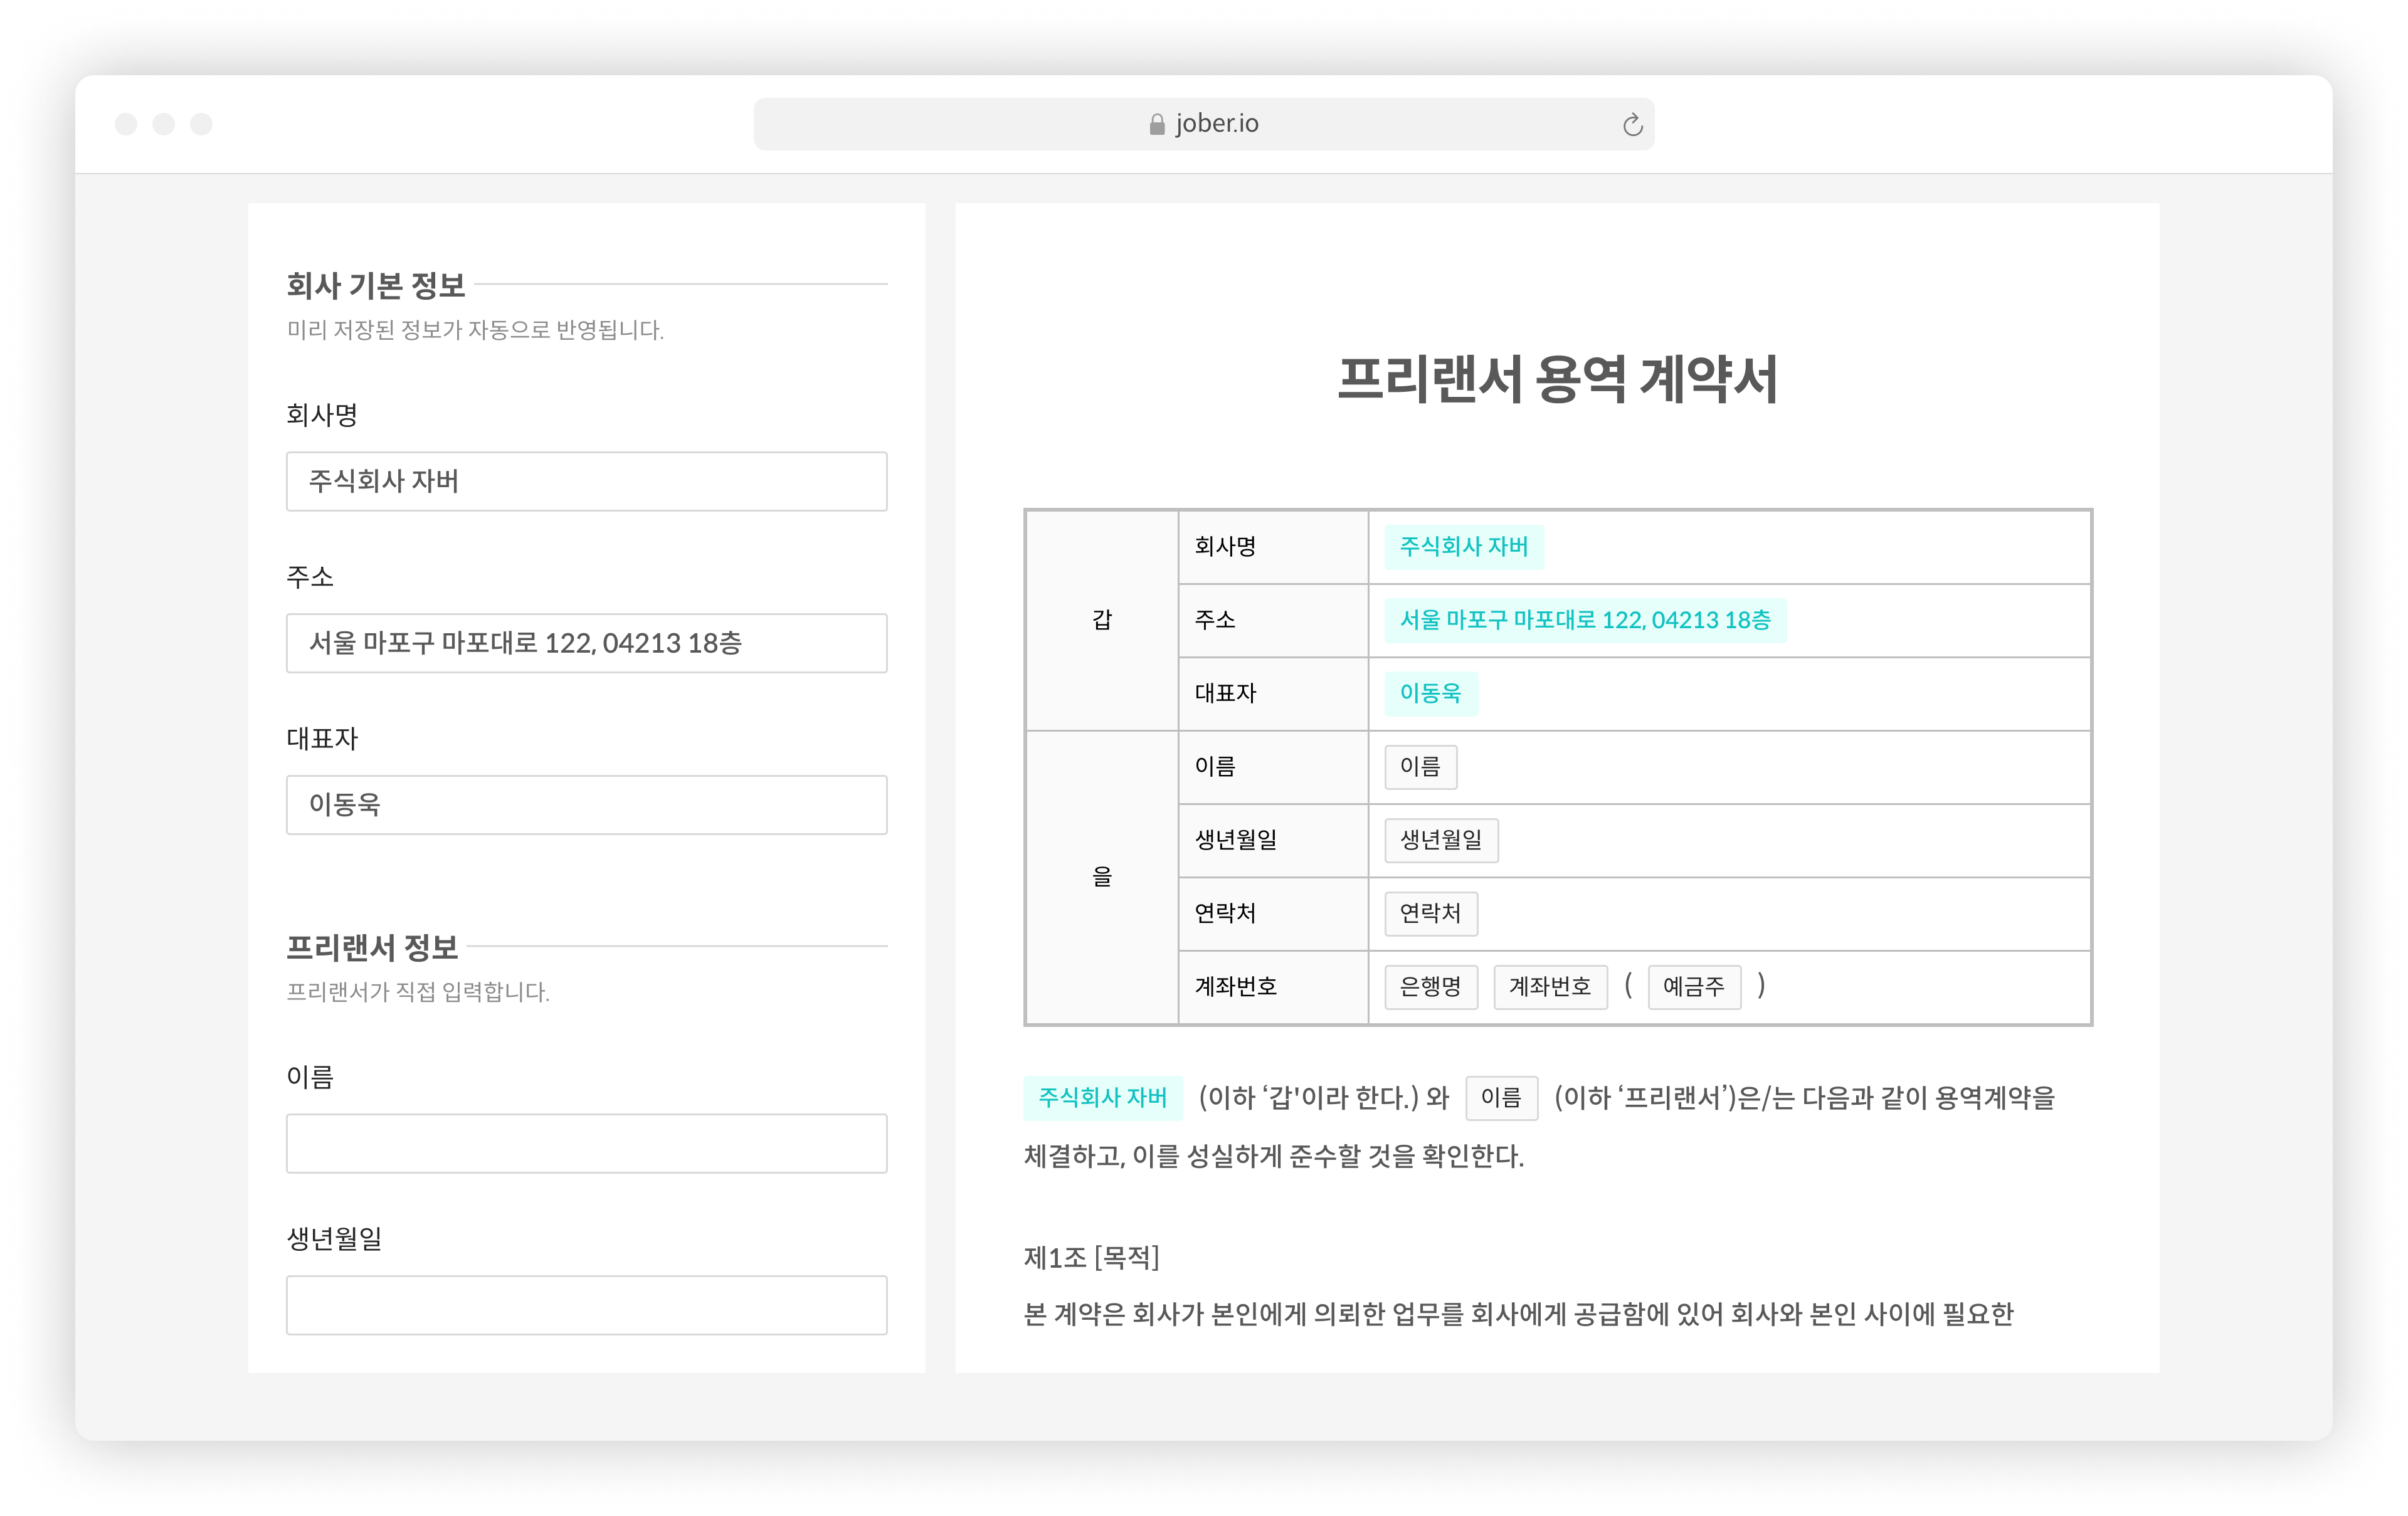Screen dimensions: 2408x1516
Task: Click the 생년월일 label above the birthdate field
Action: [334, 1239]
